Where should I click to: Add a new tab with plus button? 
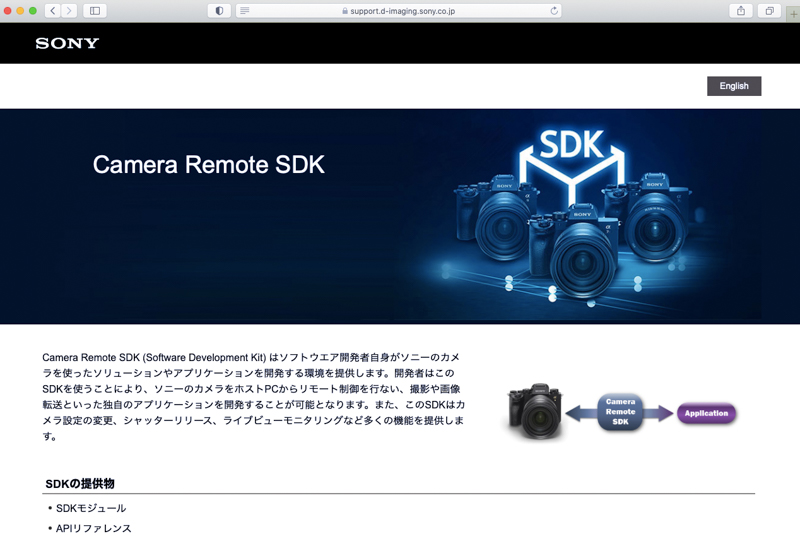point(793,14)
